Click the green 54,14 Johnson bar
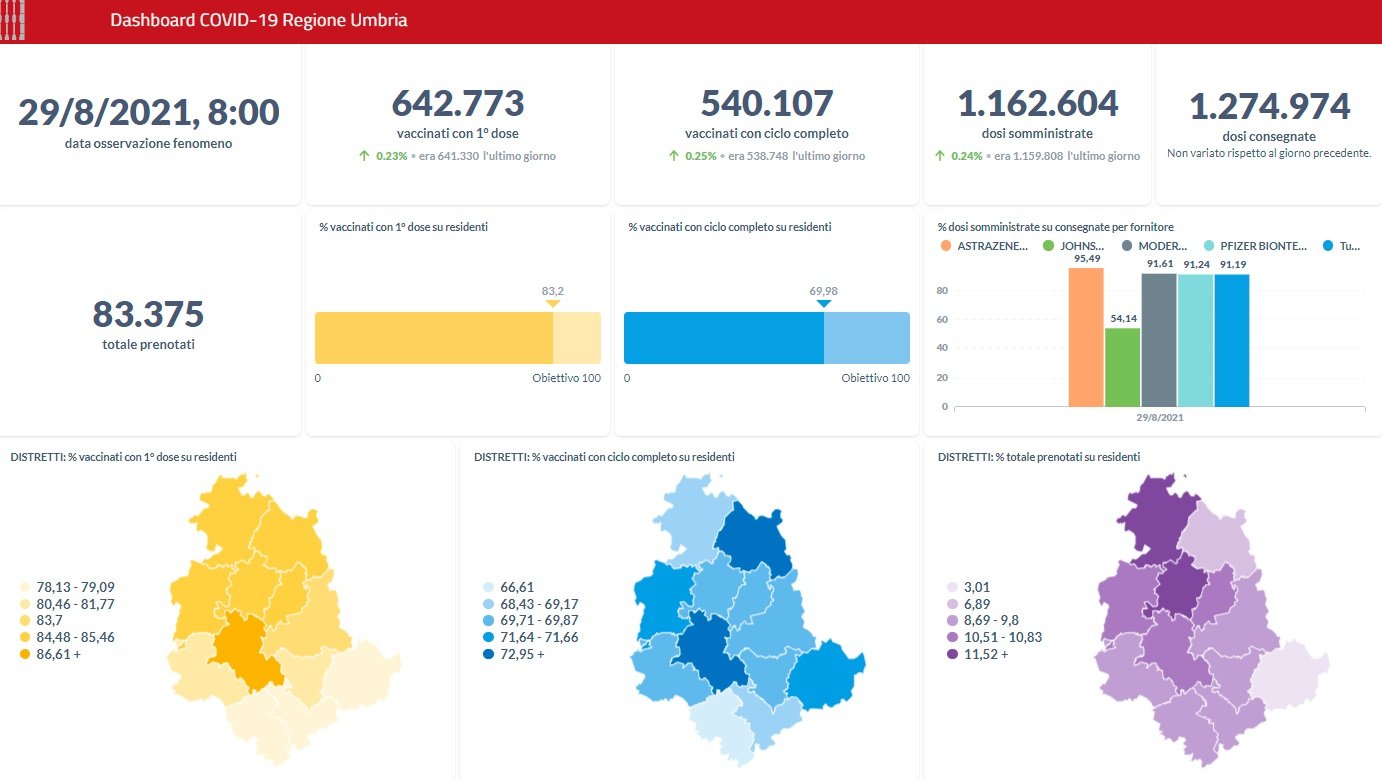1382x780 pixels. pyautogui.click(x=1122, y=367)
